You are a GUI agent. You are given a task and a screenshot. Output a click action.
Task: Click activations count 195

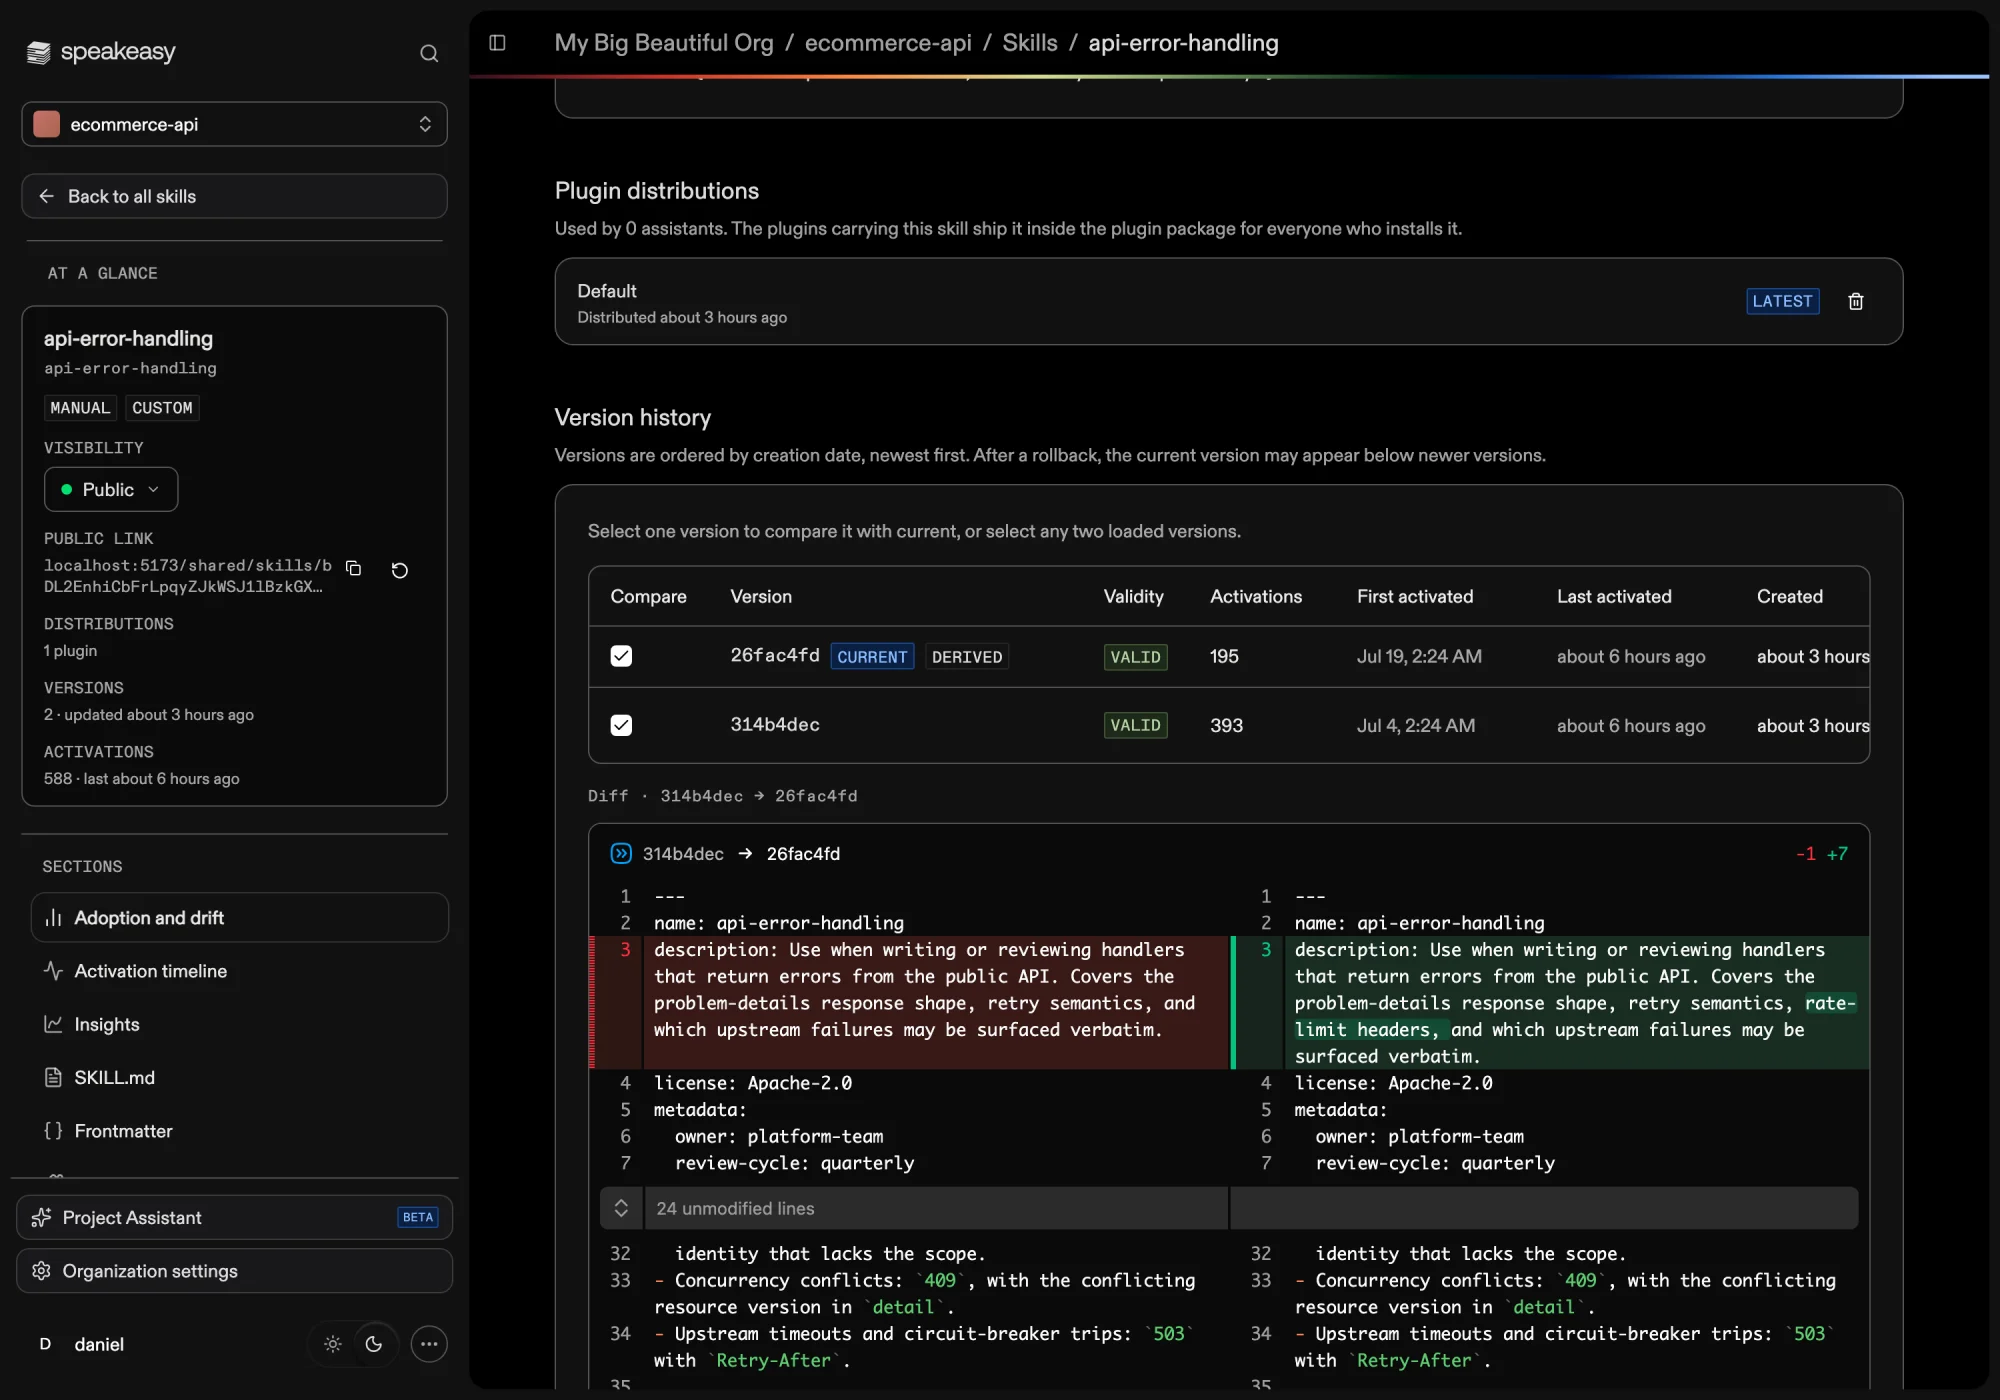coord(1224,656)
